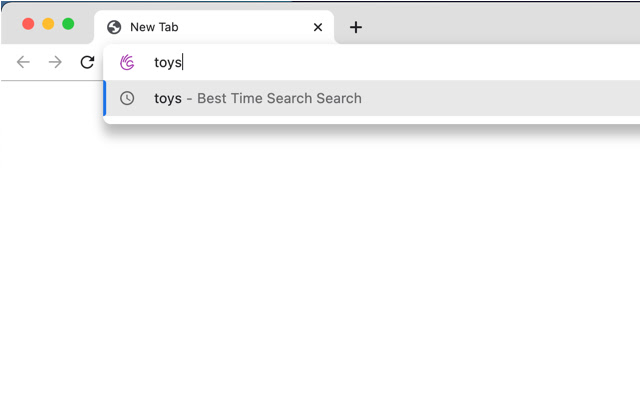The width and height of the screenshot is (640, 400).
Task: Click the purple search engine icon
Action: [127, 62]
